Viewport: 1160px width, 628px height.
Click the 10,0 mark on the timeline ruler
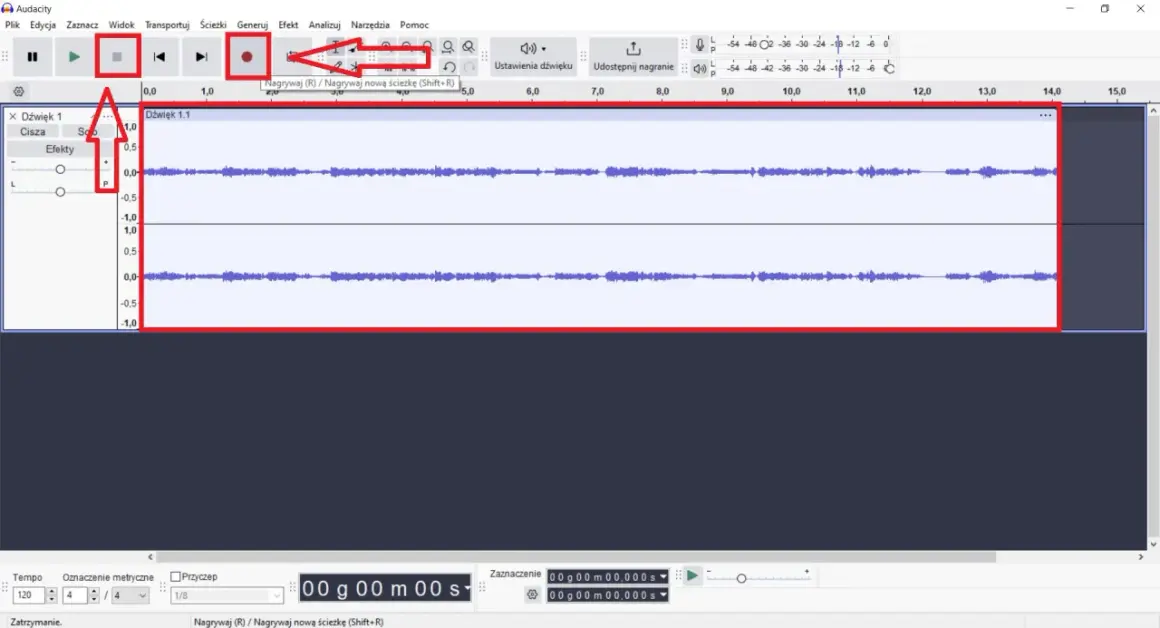pos(792,92)
